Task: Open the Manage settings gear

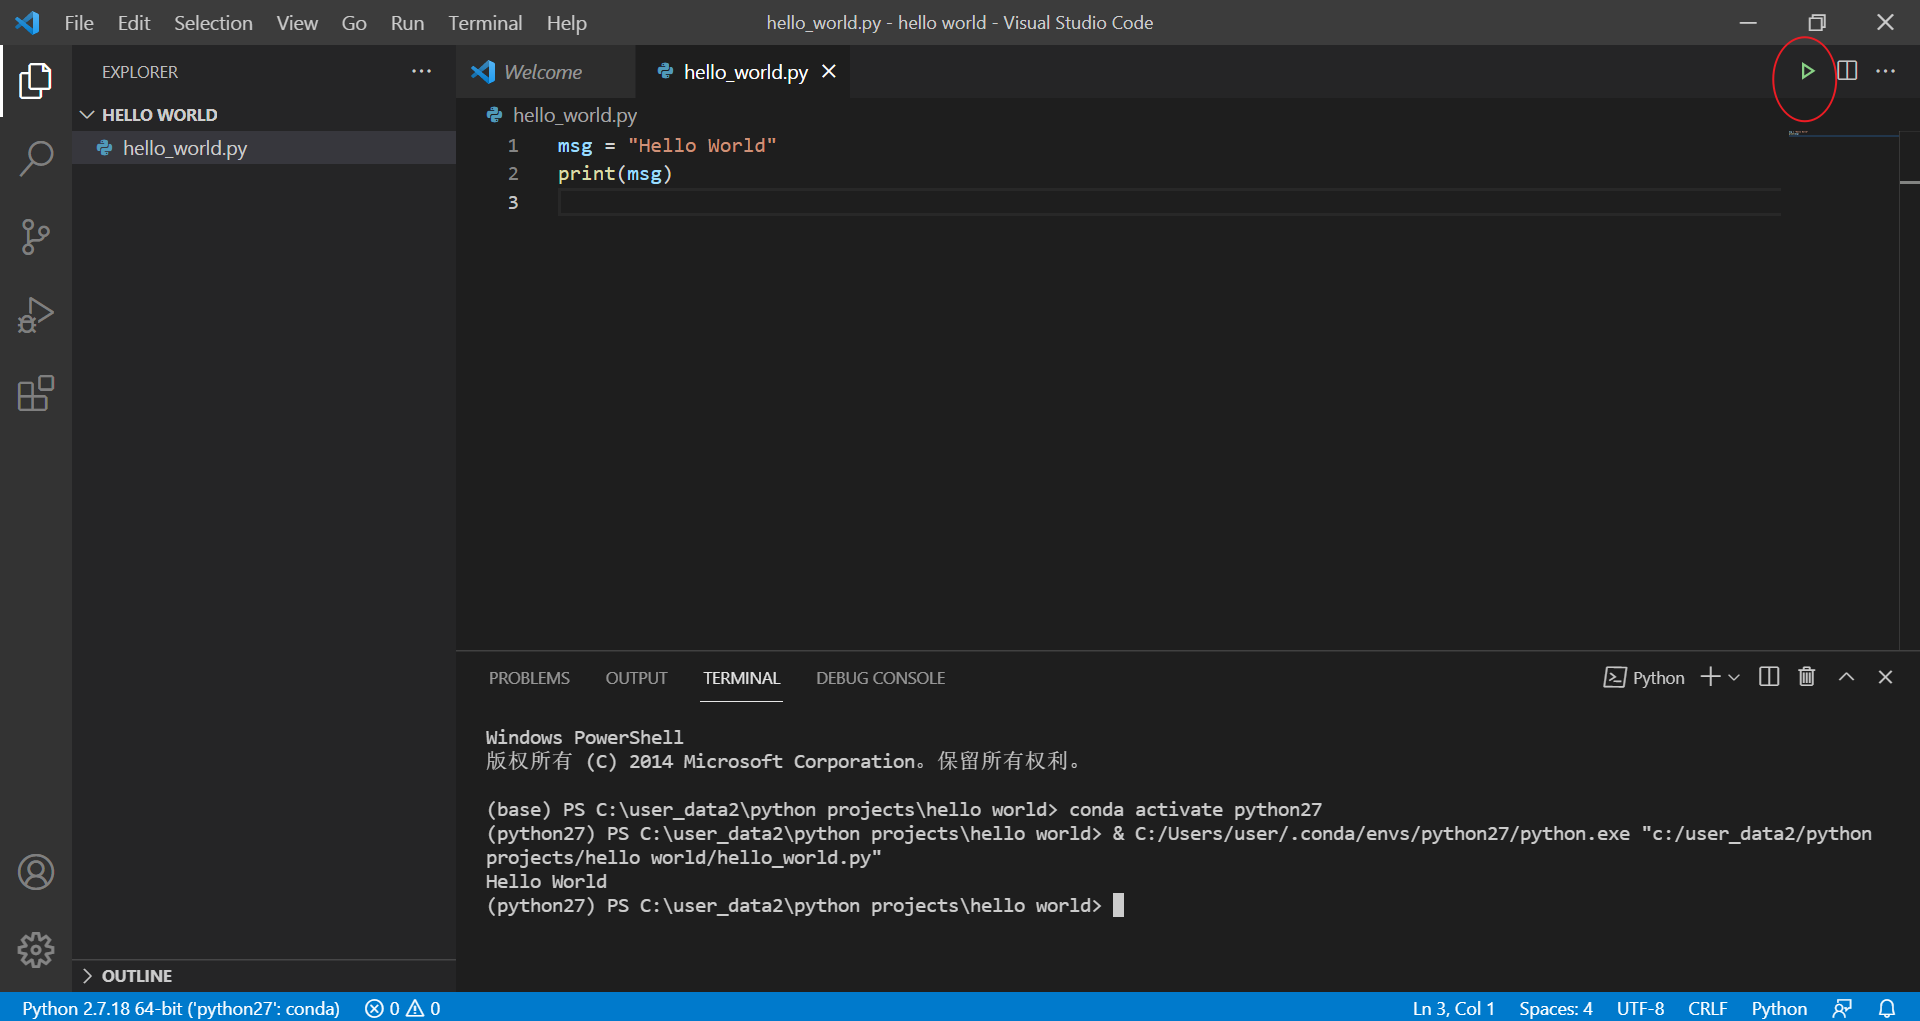Action: pos(36,950)
